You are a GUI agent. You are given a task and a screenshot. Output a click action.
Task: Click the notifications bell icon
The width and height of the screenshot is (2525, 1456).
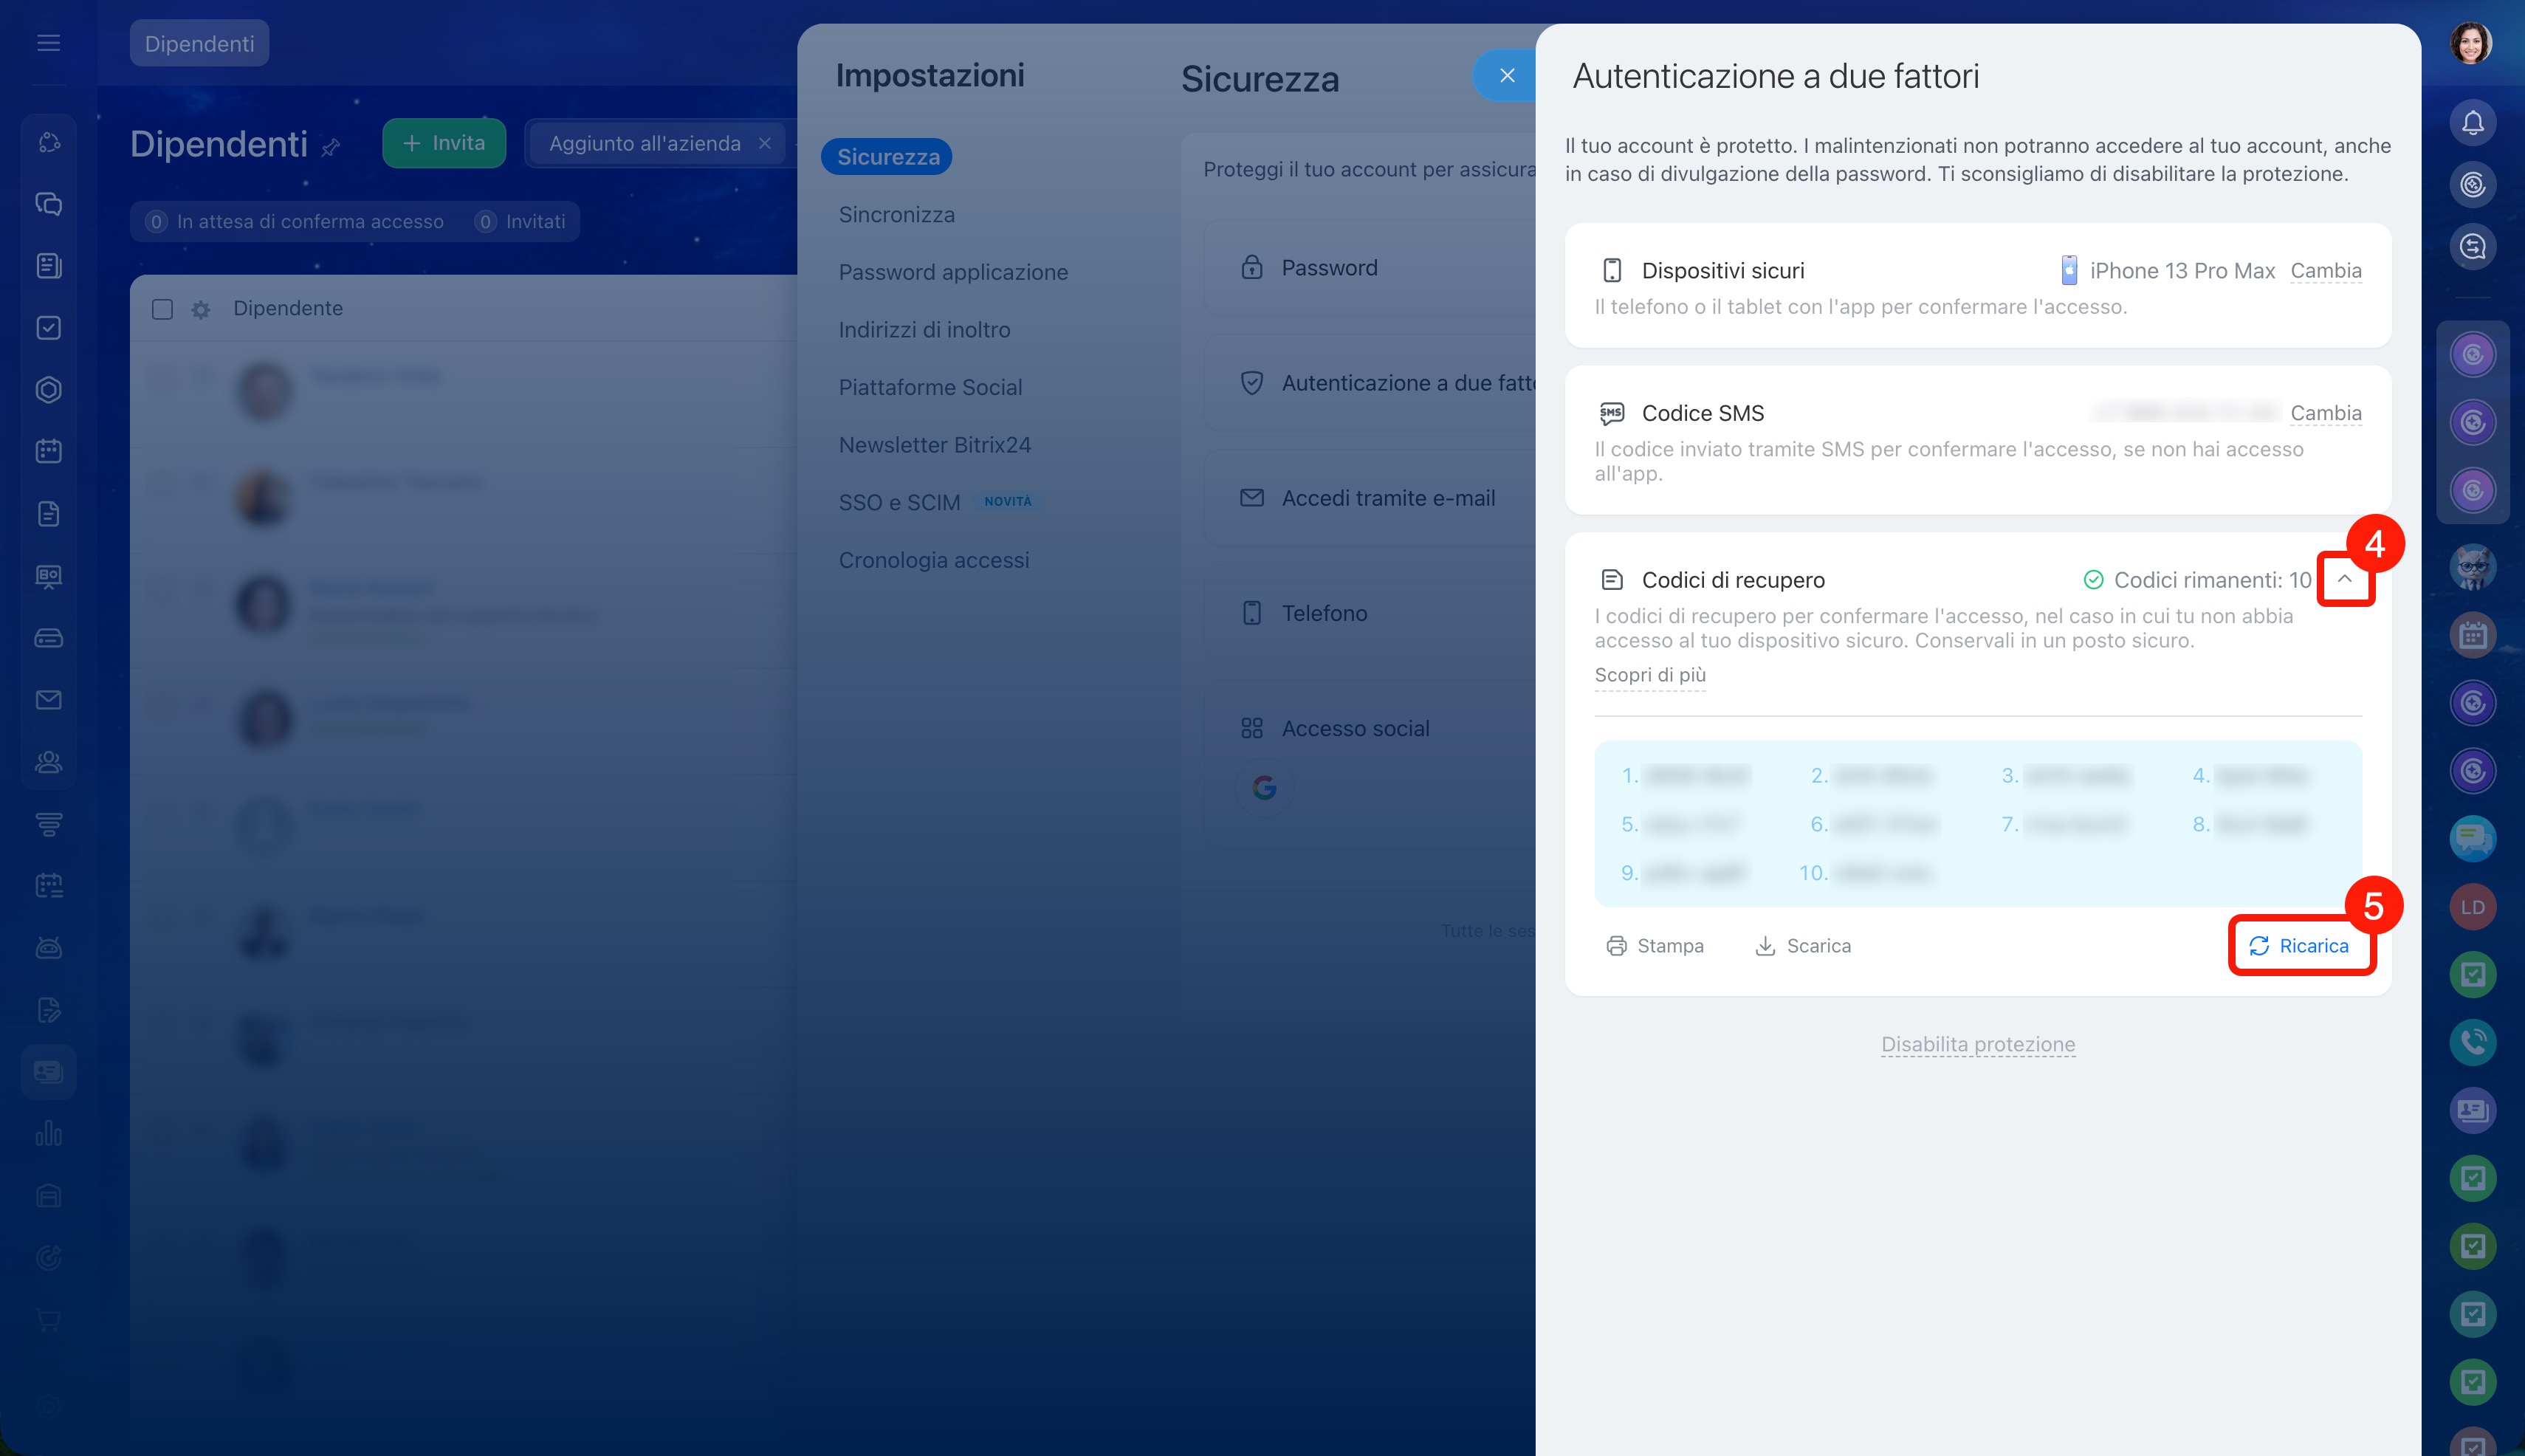coord(2472,123)
